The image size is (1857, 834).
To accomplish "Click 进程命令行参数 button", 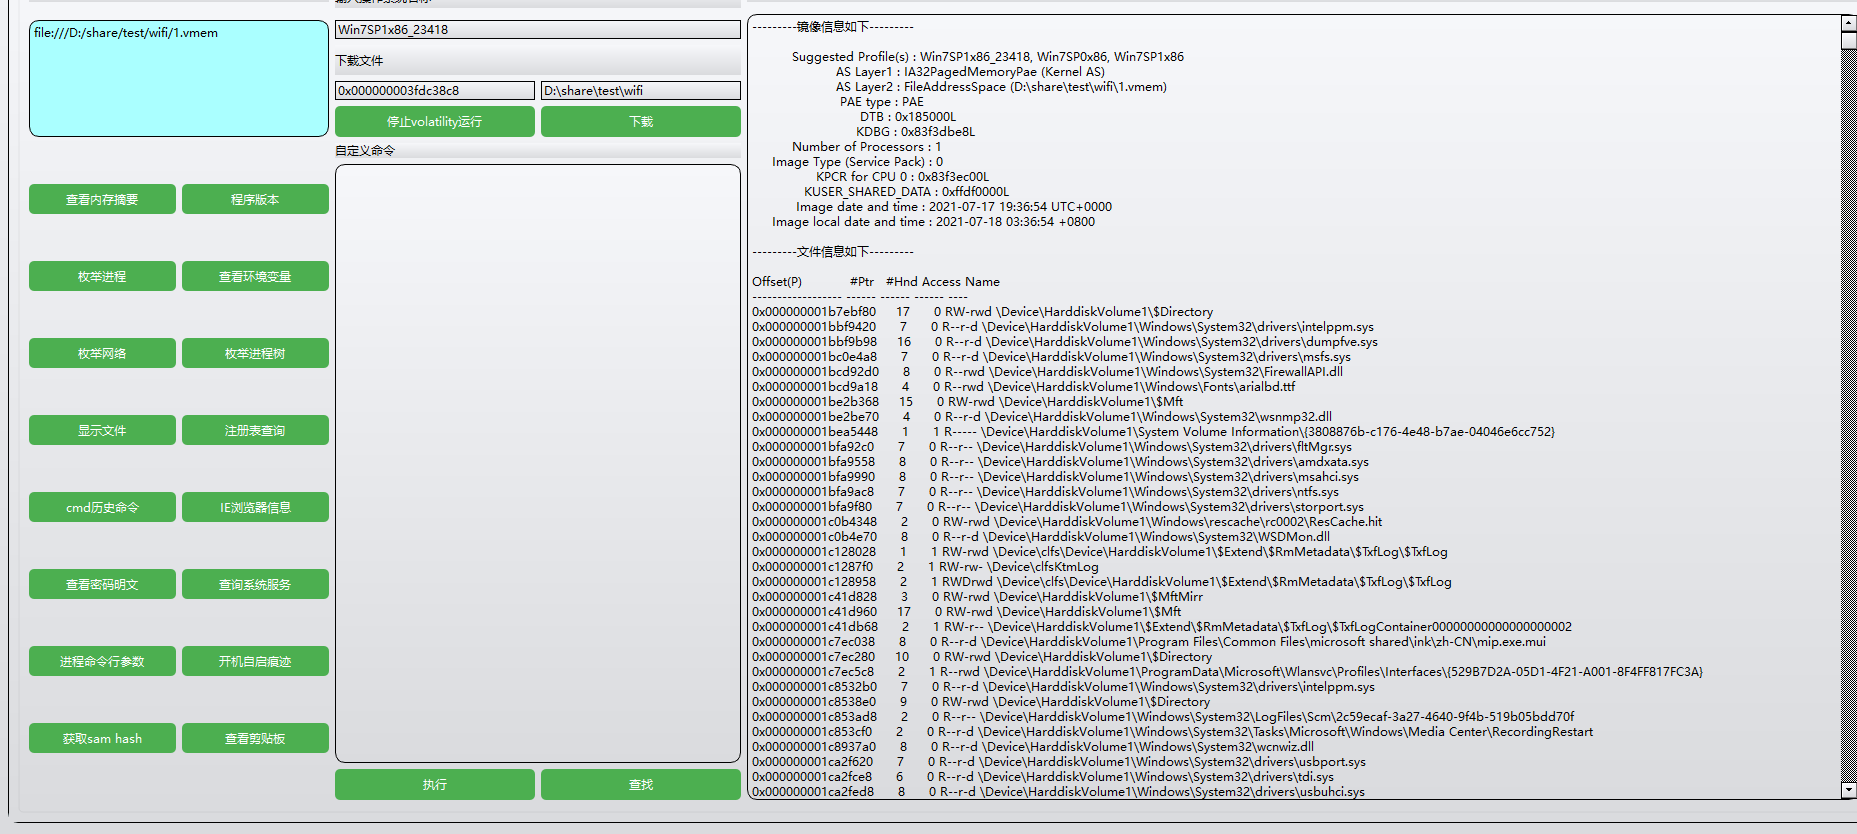I will coord(102,661).
